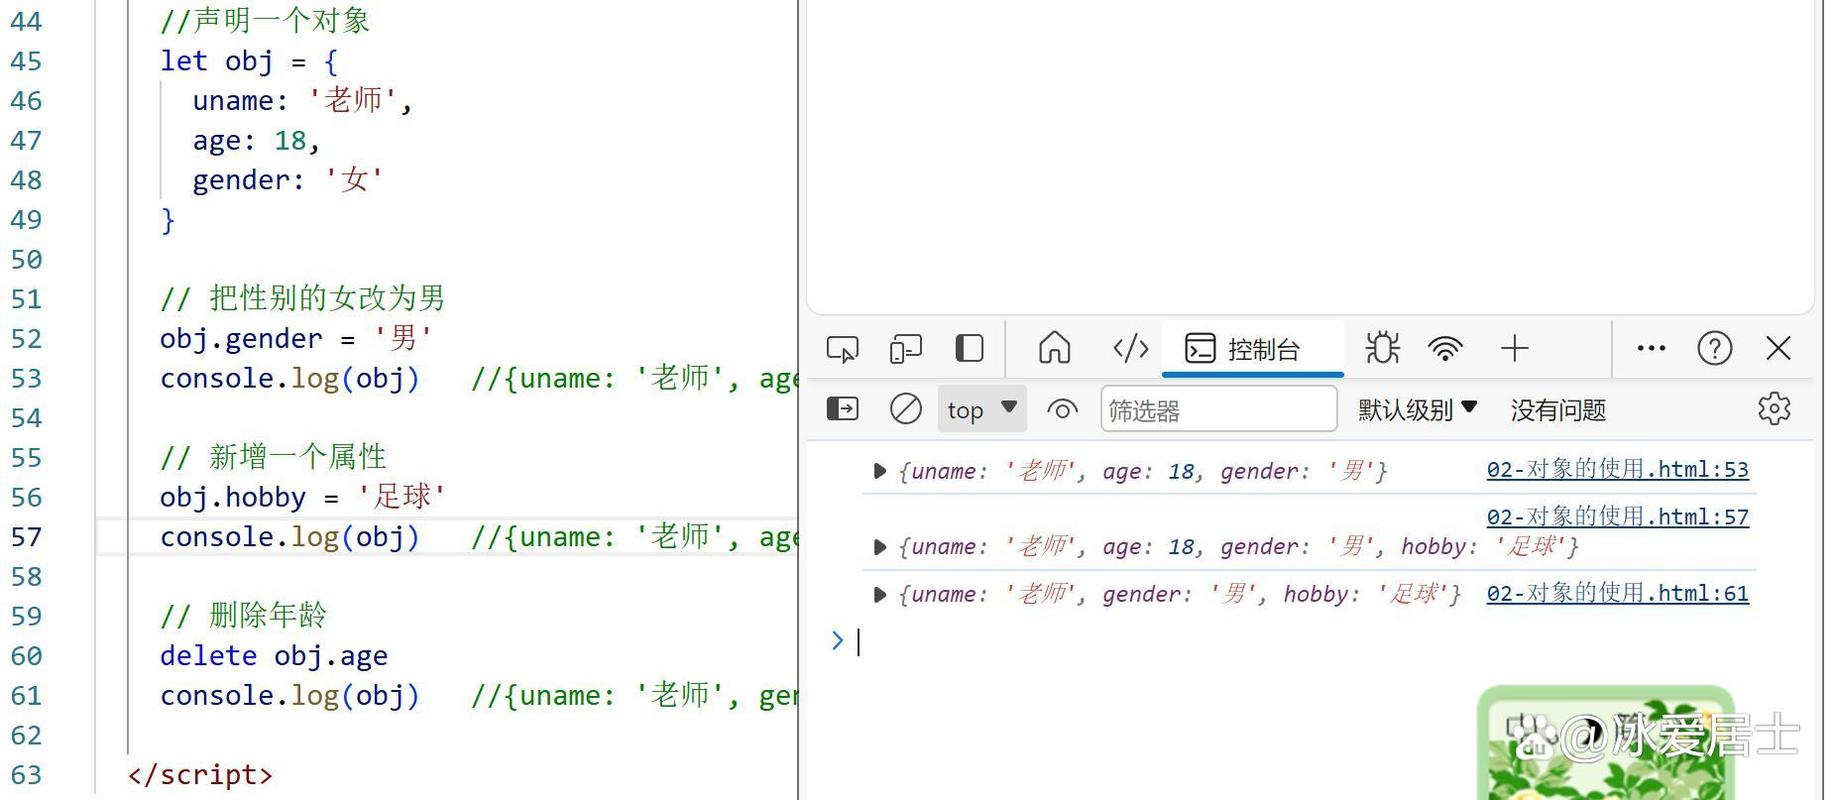
Task: Toggle device emulation mode
Action: tap(905, 349)
